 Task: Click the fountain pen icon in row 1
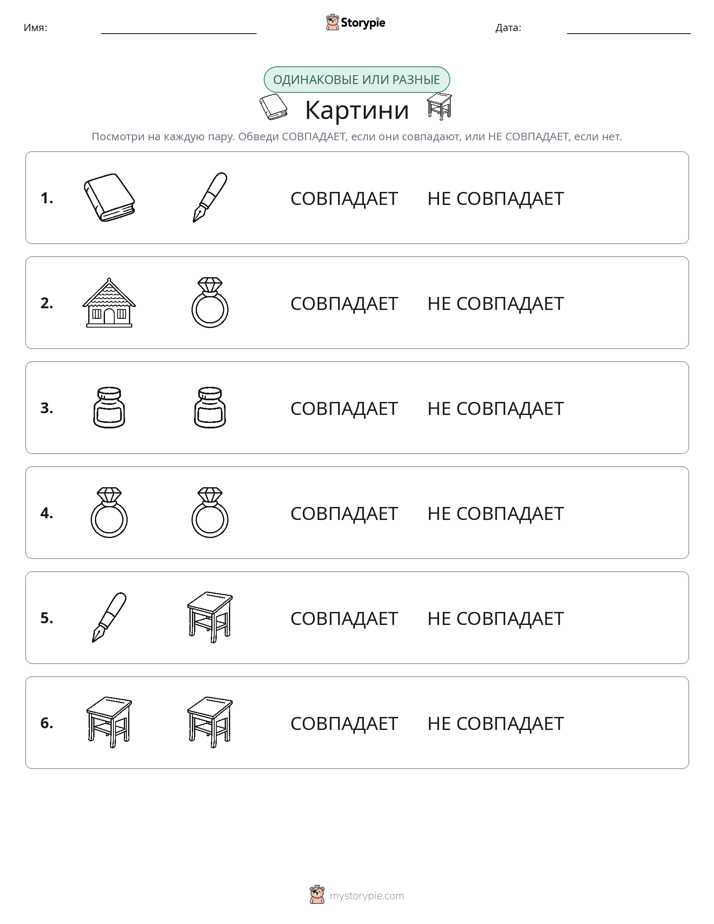pos(210,197)
